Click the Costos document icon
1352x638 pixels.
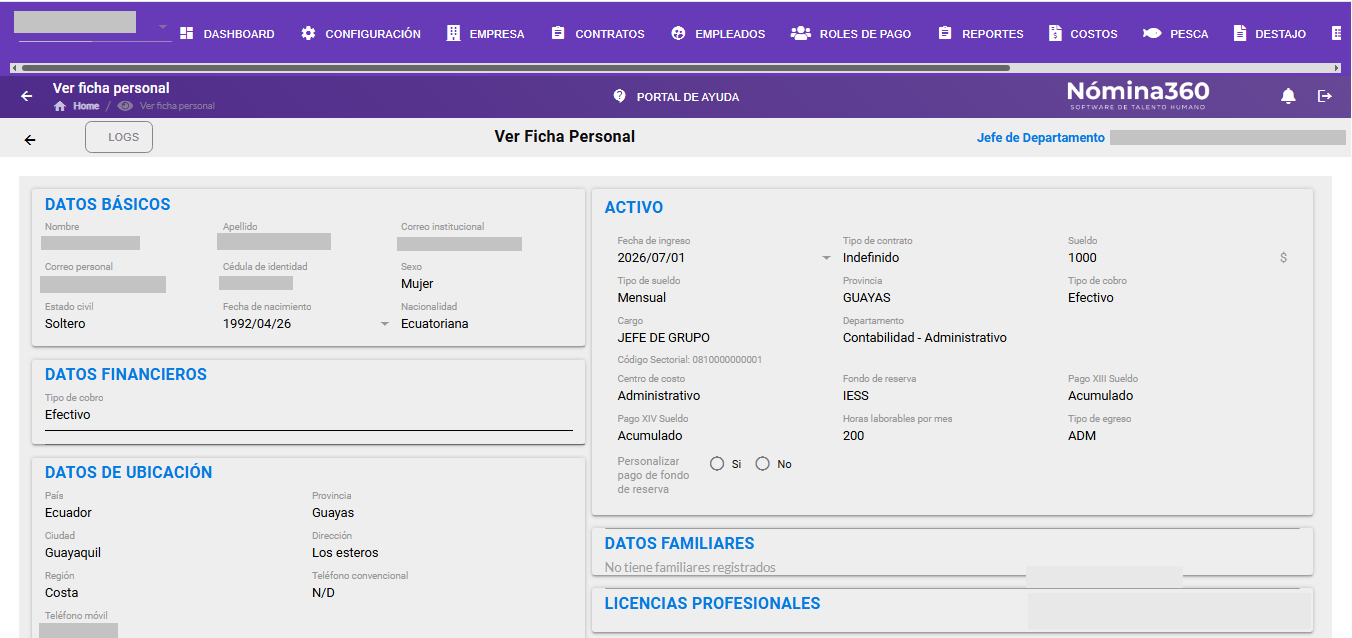pyautogui.click(x=1055, y=33)
